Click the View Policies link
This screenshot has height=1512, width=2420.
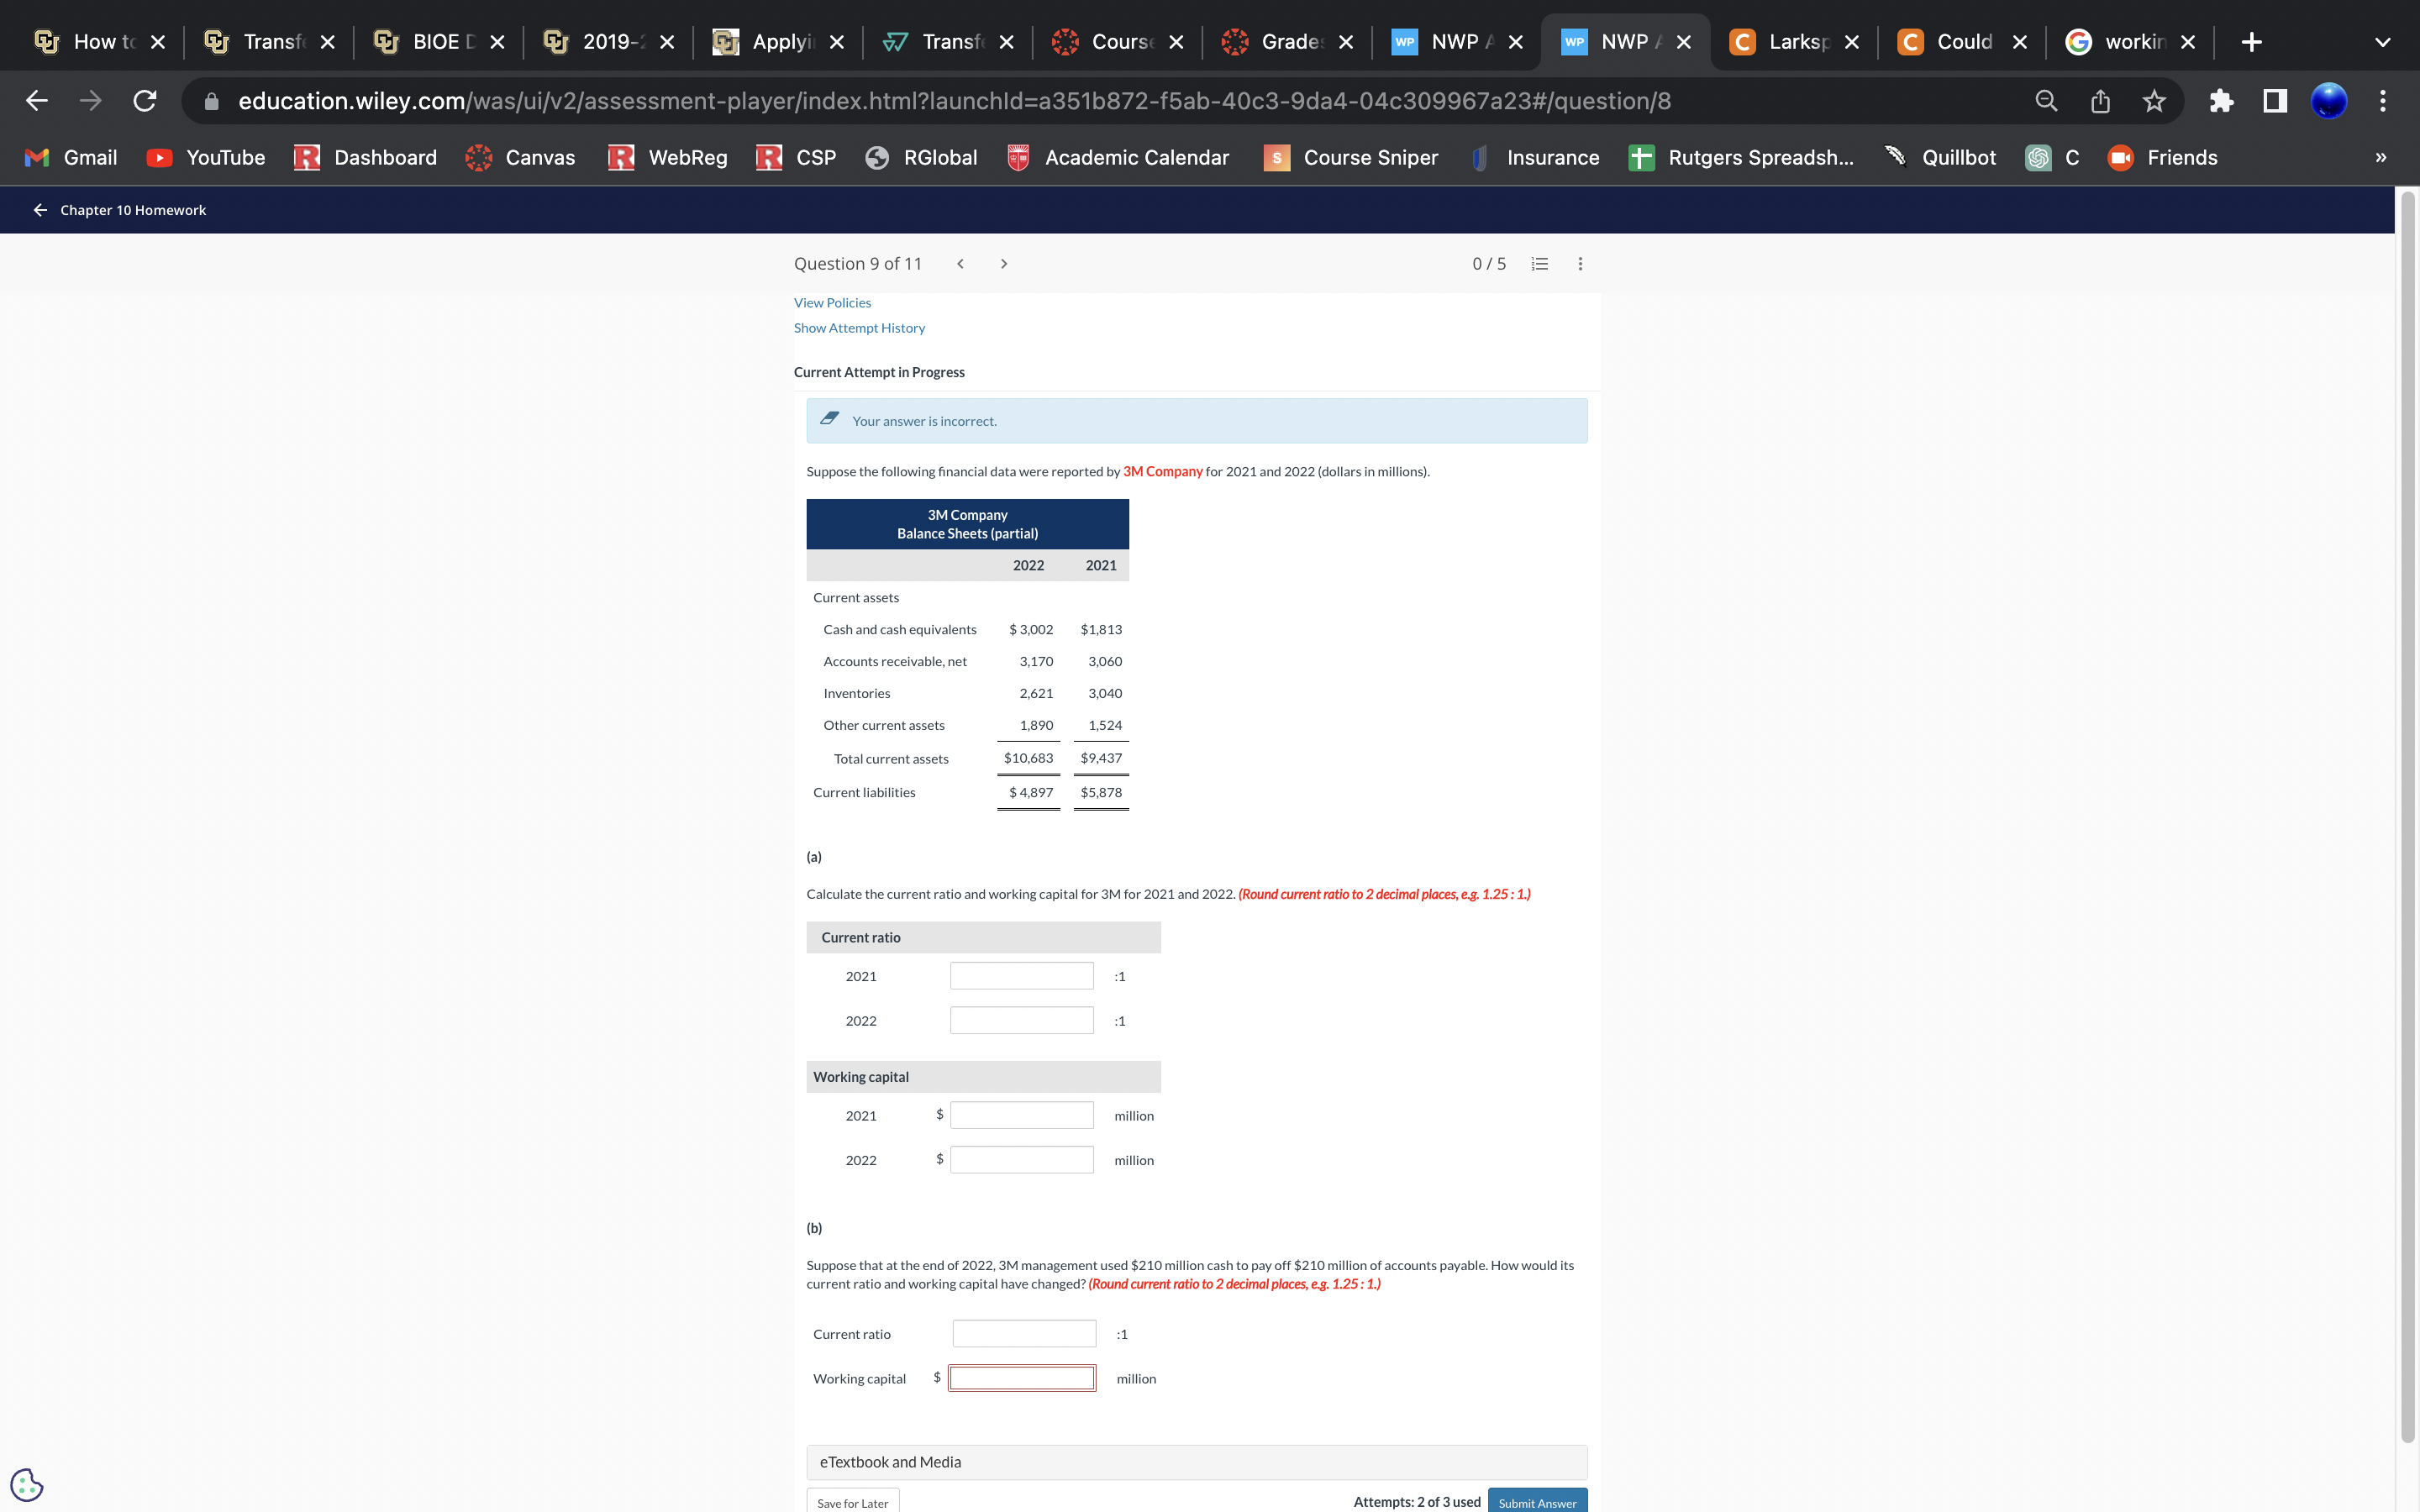click(832, 303)
